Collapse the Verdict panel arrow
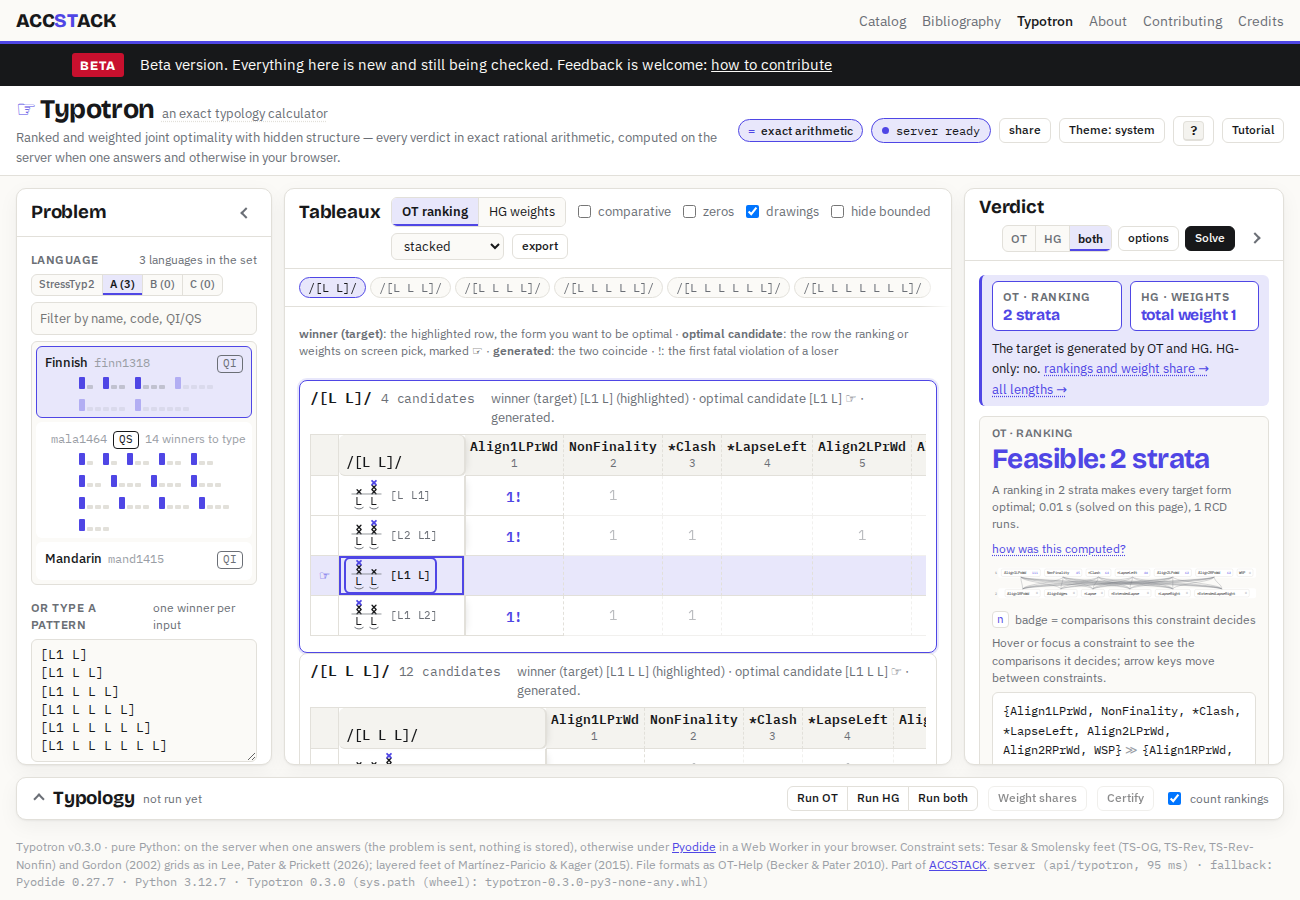 click(1257, 238)
